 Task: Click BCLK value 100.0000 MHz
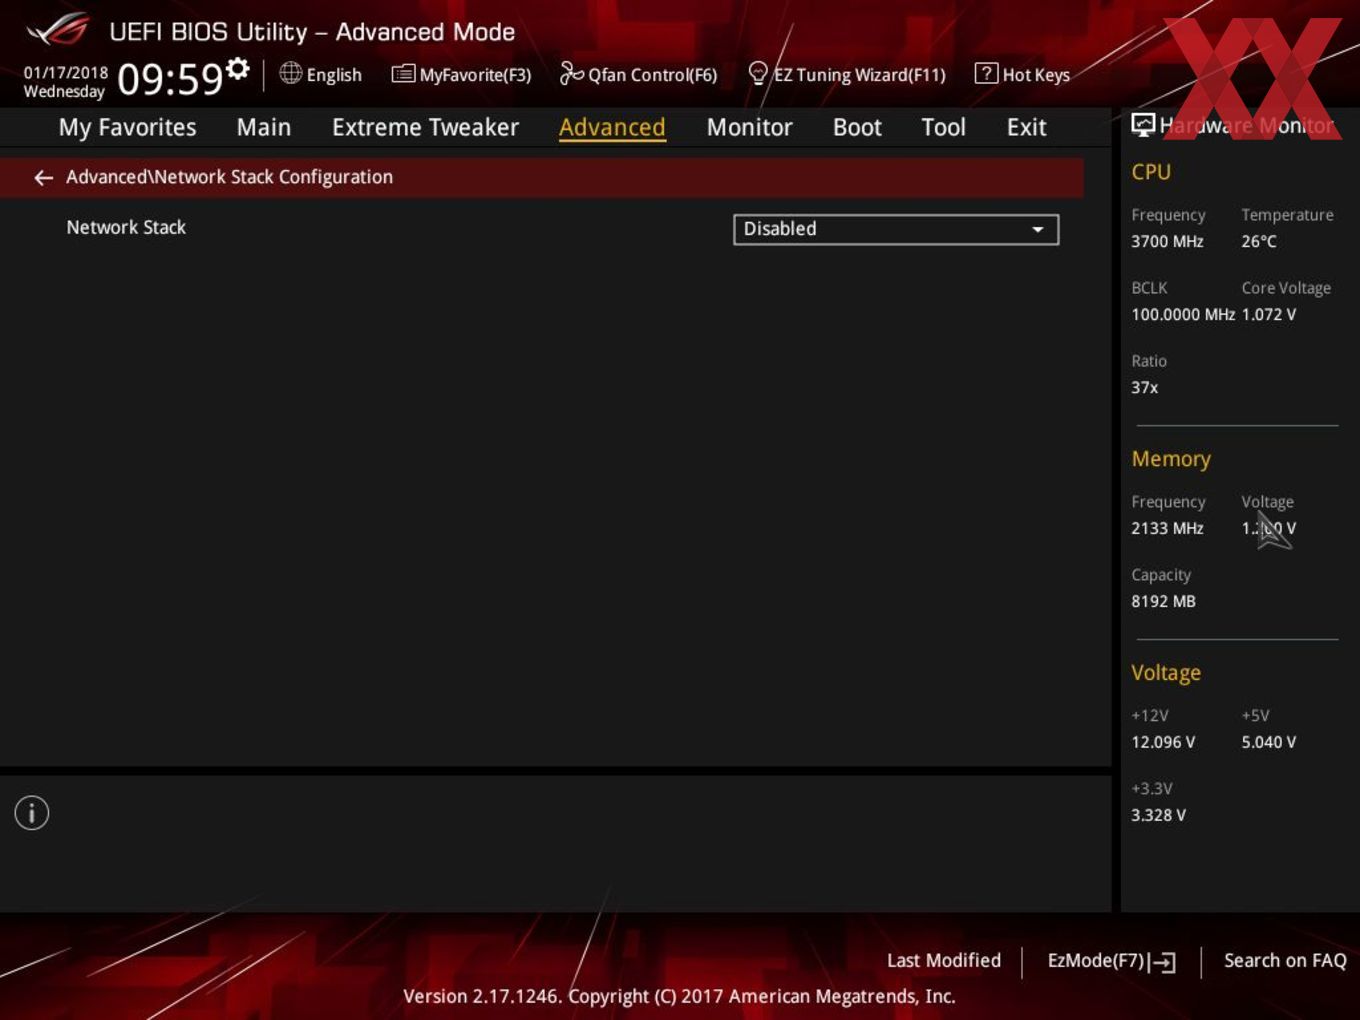pyautogui.click(x=1183, y=314)
